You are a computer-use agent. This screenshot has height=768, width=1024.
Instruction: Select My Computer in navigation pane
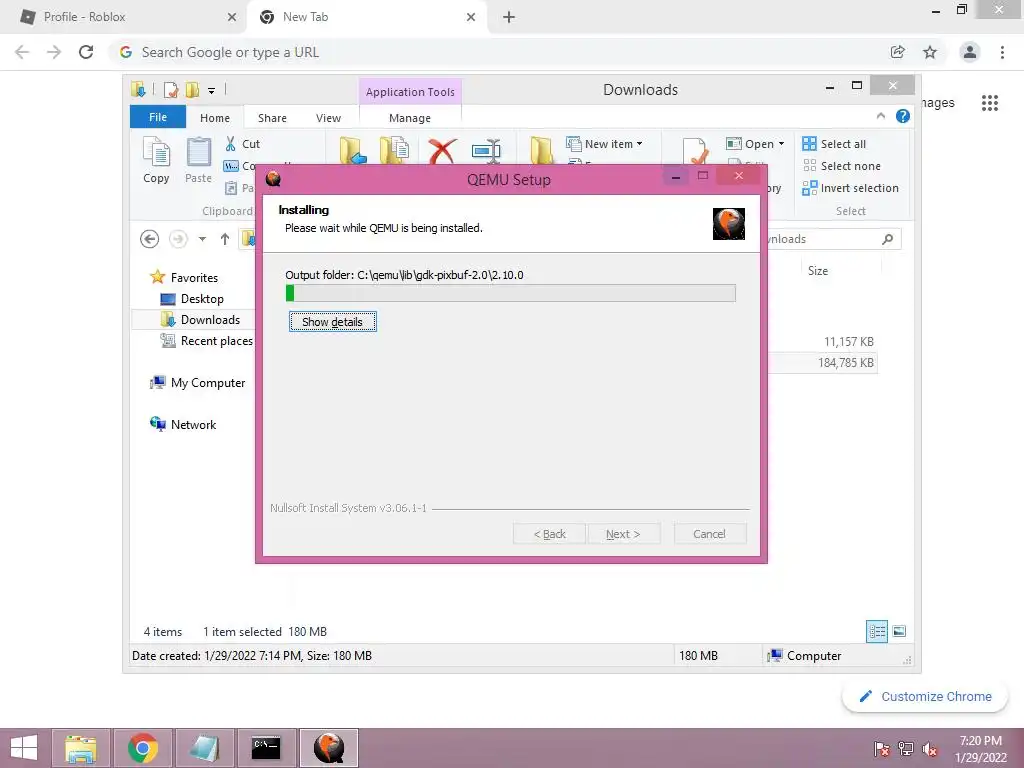(x=197, y=383)
